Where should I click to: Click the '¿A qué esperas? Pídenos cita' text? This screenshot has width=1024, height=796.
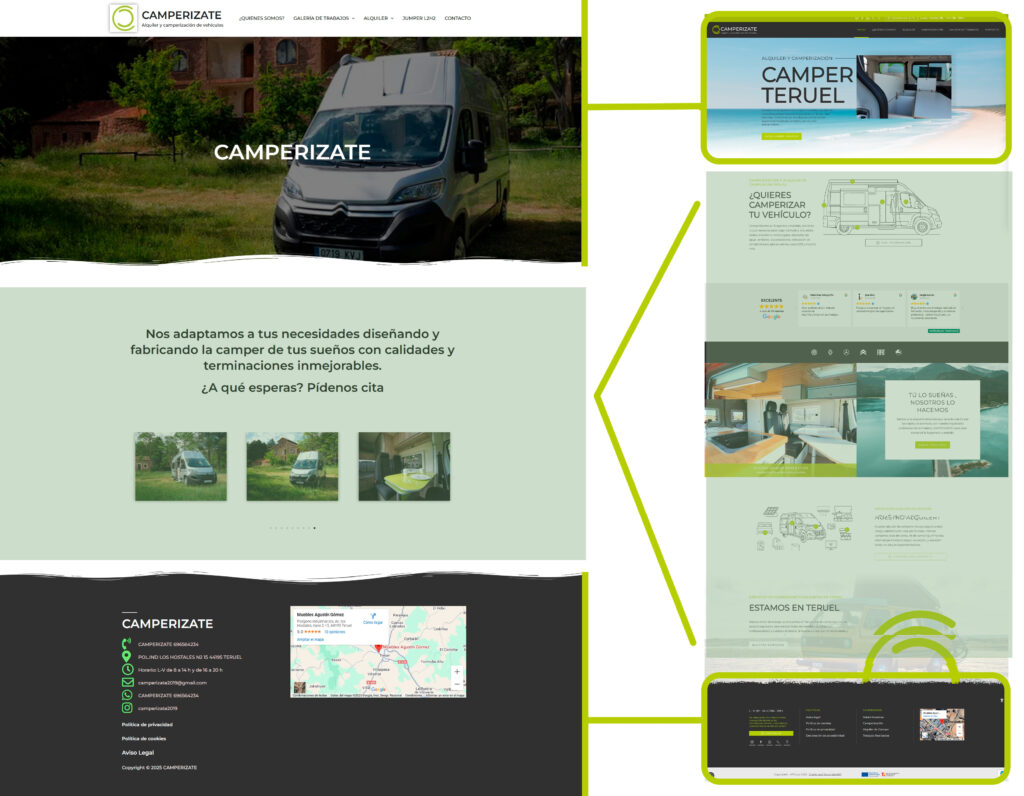[x=292, y=387]
